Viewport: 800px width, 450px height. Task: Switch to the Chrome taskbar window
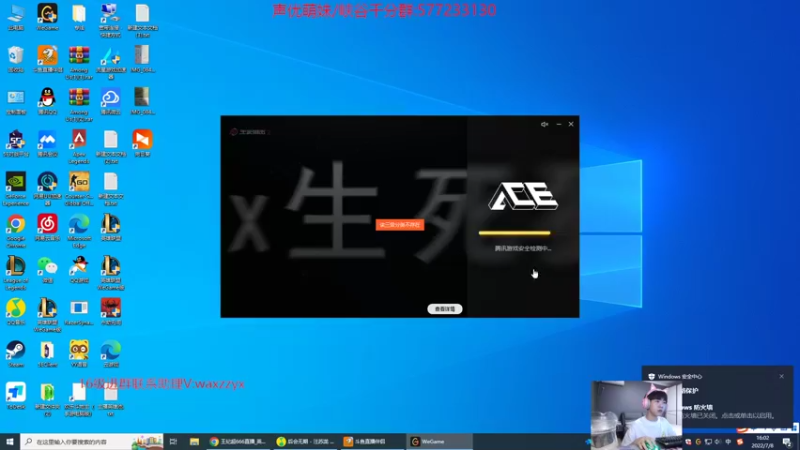pyautogui.click(x=238, y=441)
